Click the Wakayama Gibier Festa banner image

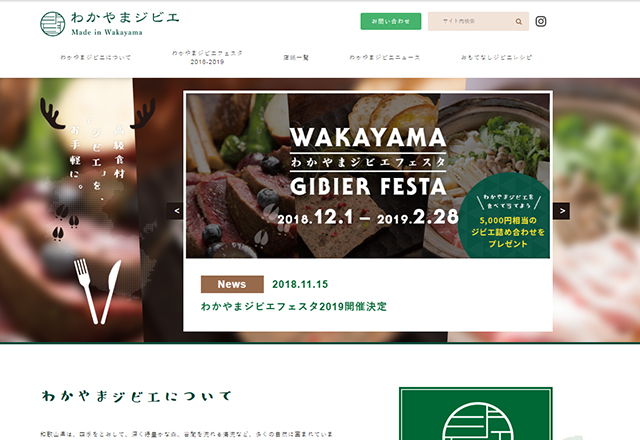368,176
